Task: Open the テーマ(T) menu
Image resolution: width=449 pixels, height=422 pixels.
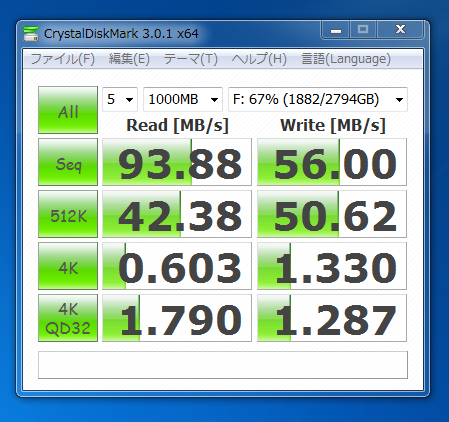Action: [x=190, y=59]
